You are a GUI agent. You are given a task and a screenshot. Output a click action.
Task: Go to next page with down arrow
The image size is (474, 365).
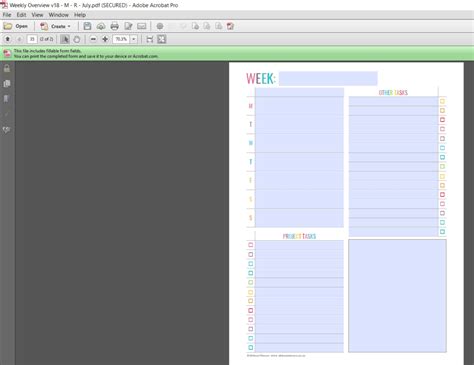(19, 39)
